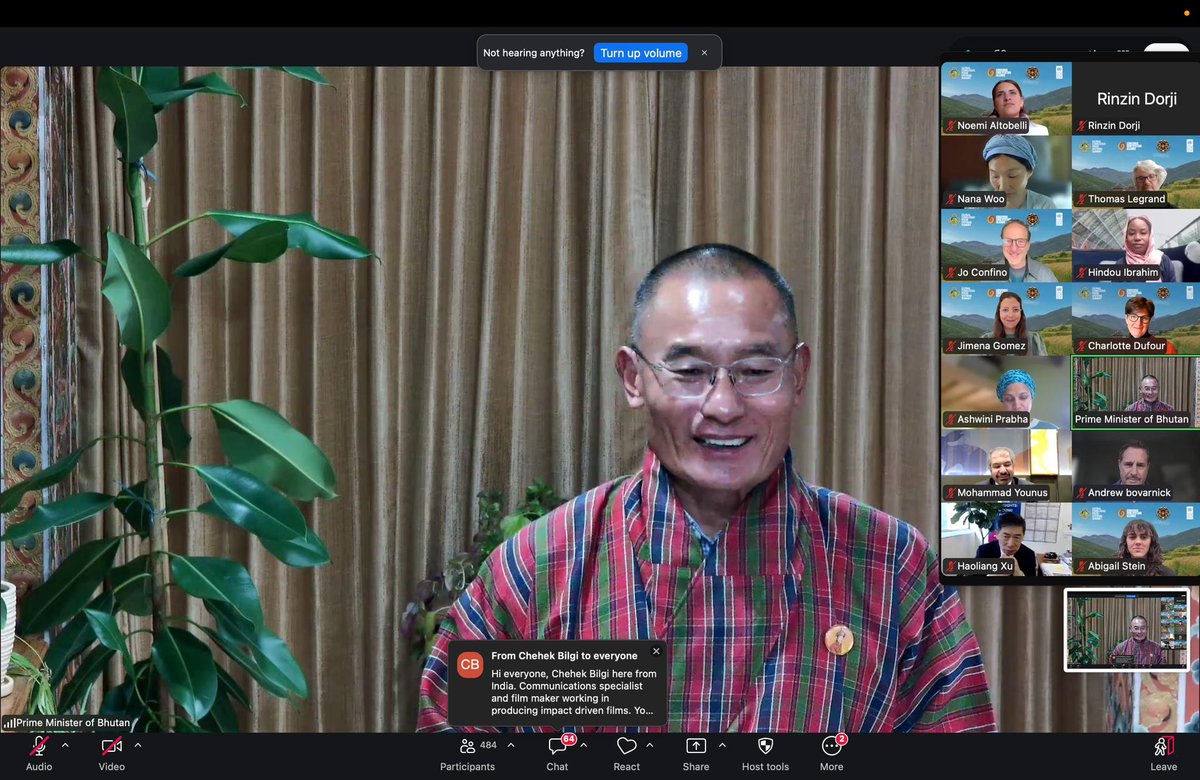
Task: Select Jimena Gomez video tile
Action: click(1006, 319)
